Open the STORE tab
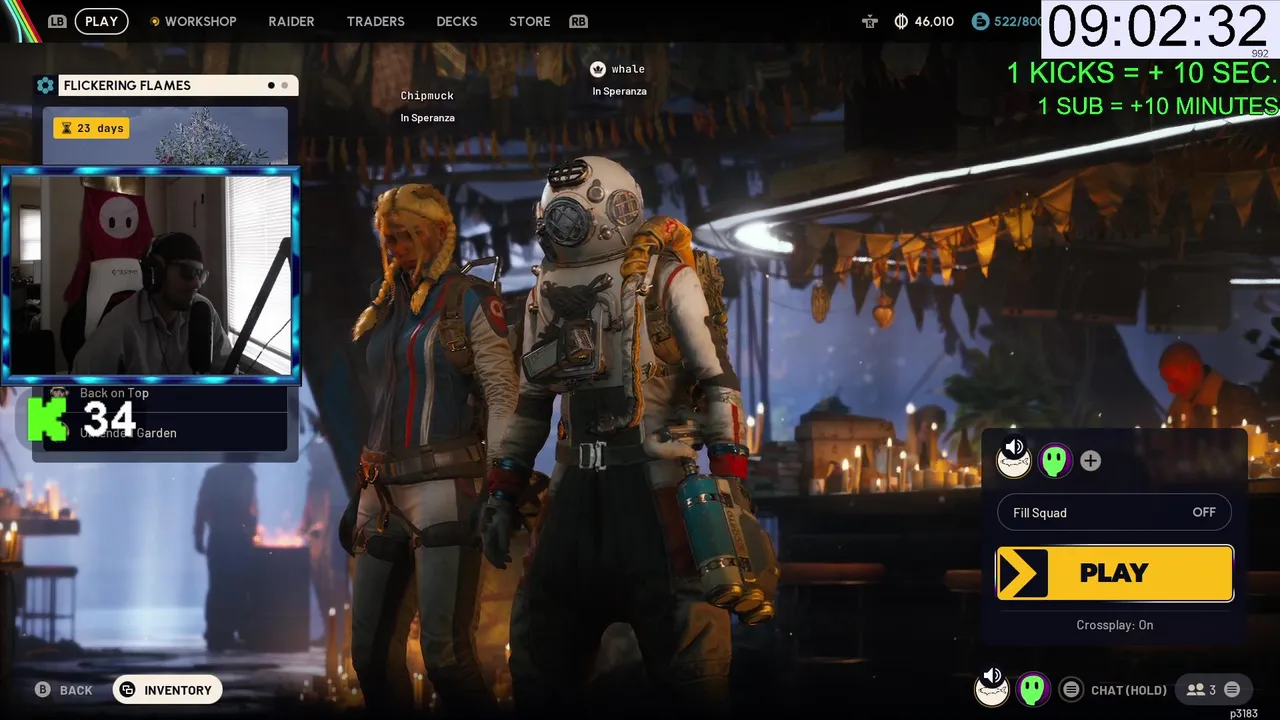The image size is (1280, 720). pyautogui.click(x=530, y=21)
